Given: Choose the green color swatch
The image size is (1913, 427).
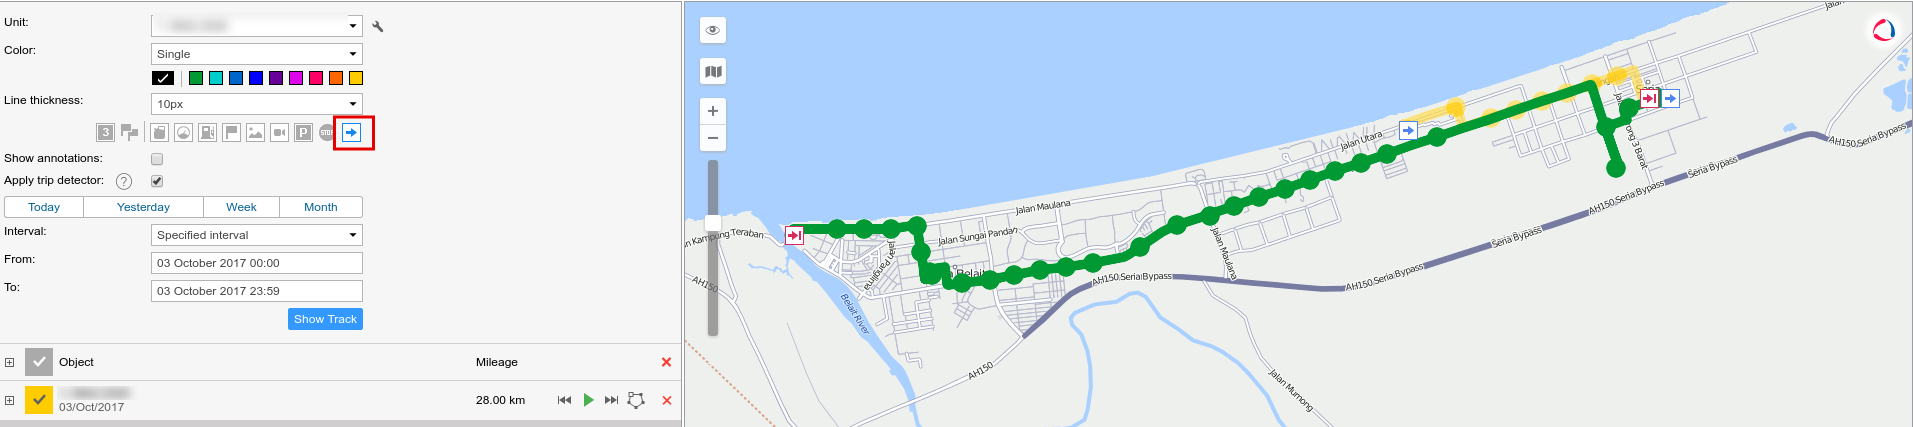Looking at the screenshot, I should click(196, 78).
